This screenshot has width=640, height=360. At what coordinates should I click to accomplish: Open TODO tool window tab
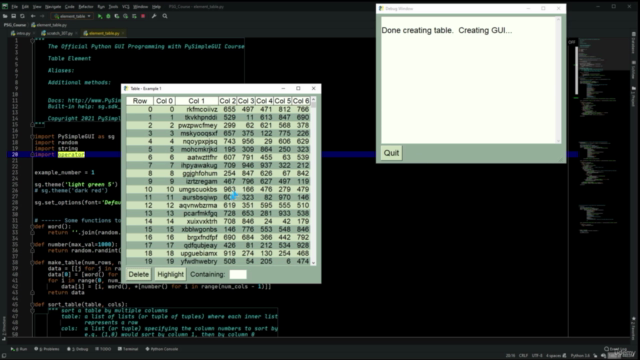click(x=103, y=349)
